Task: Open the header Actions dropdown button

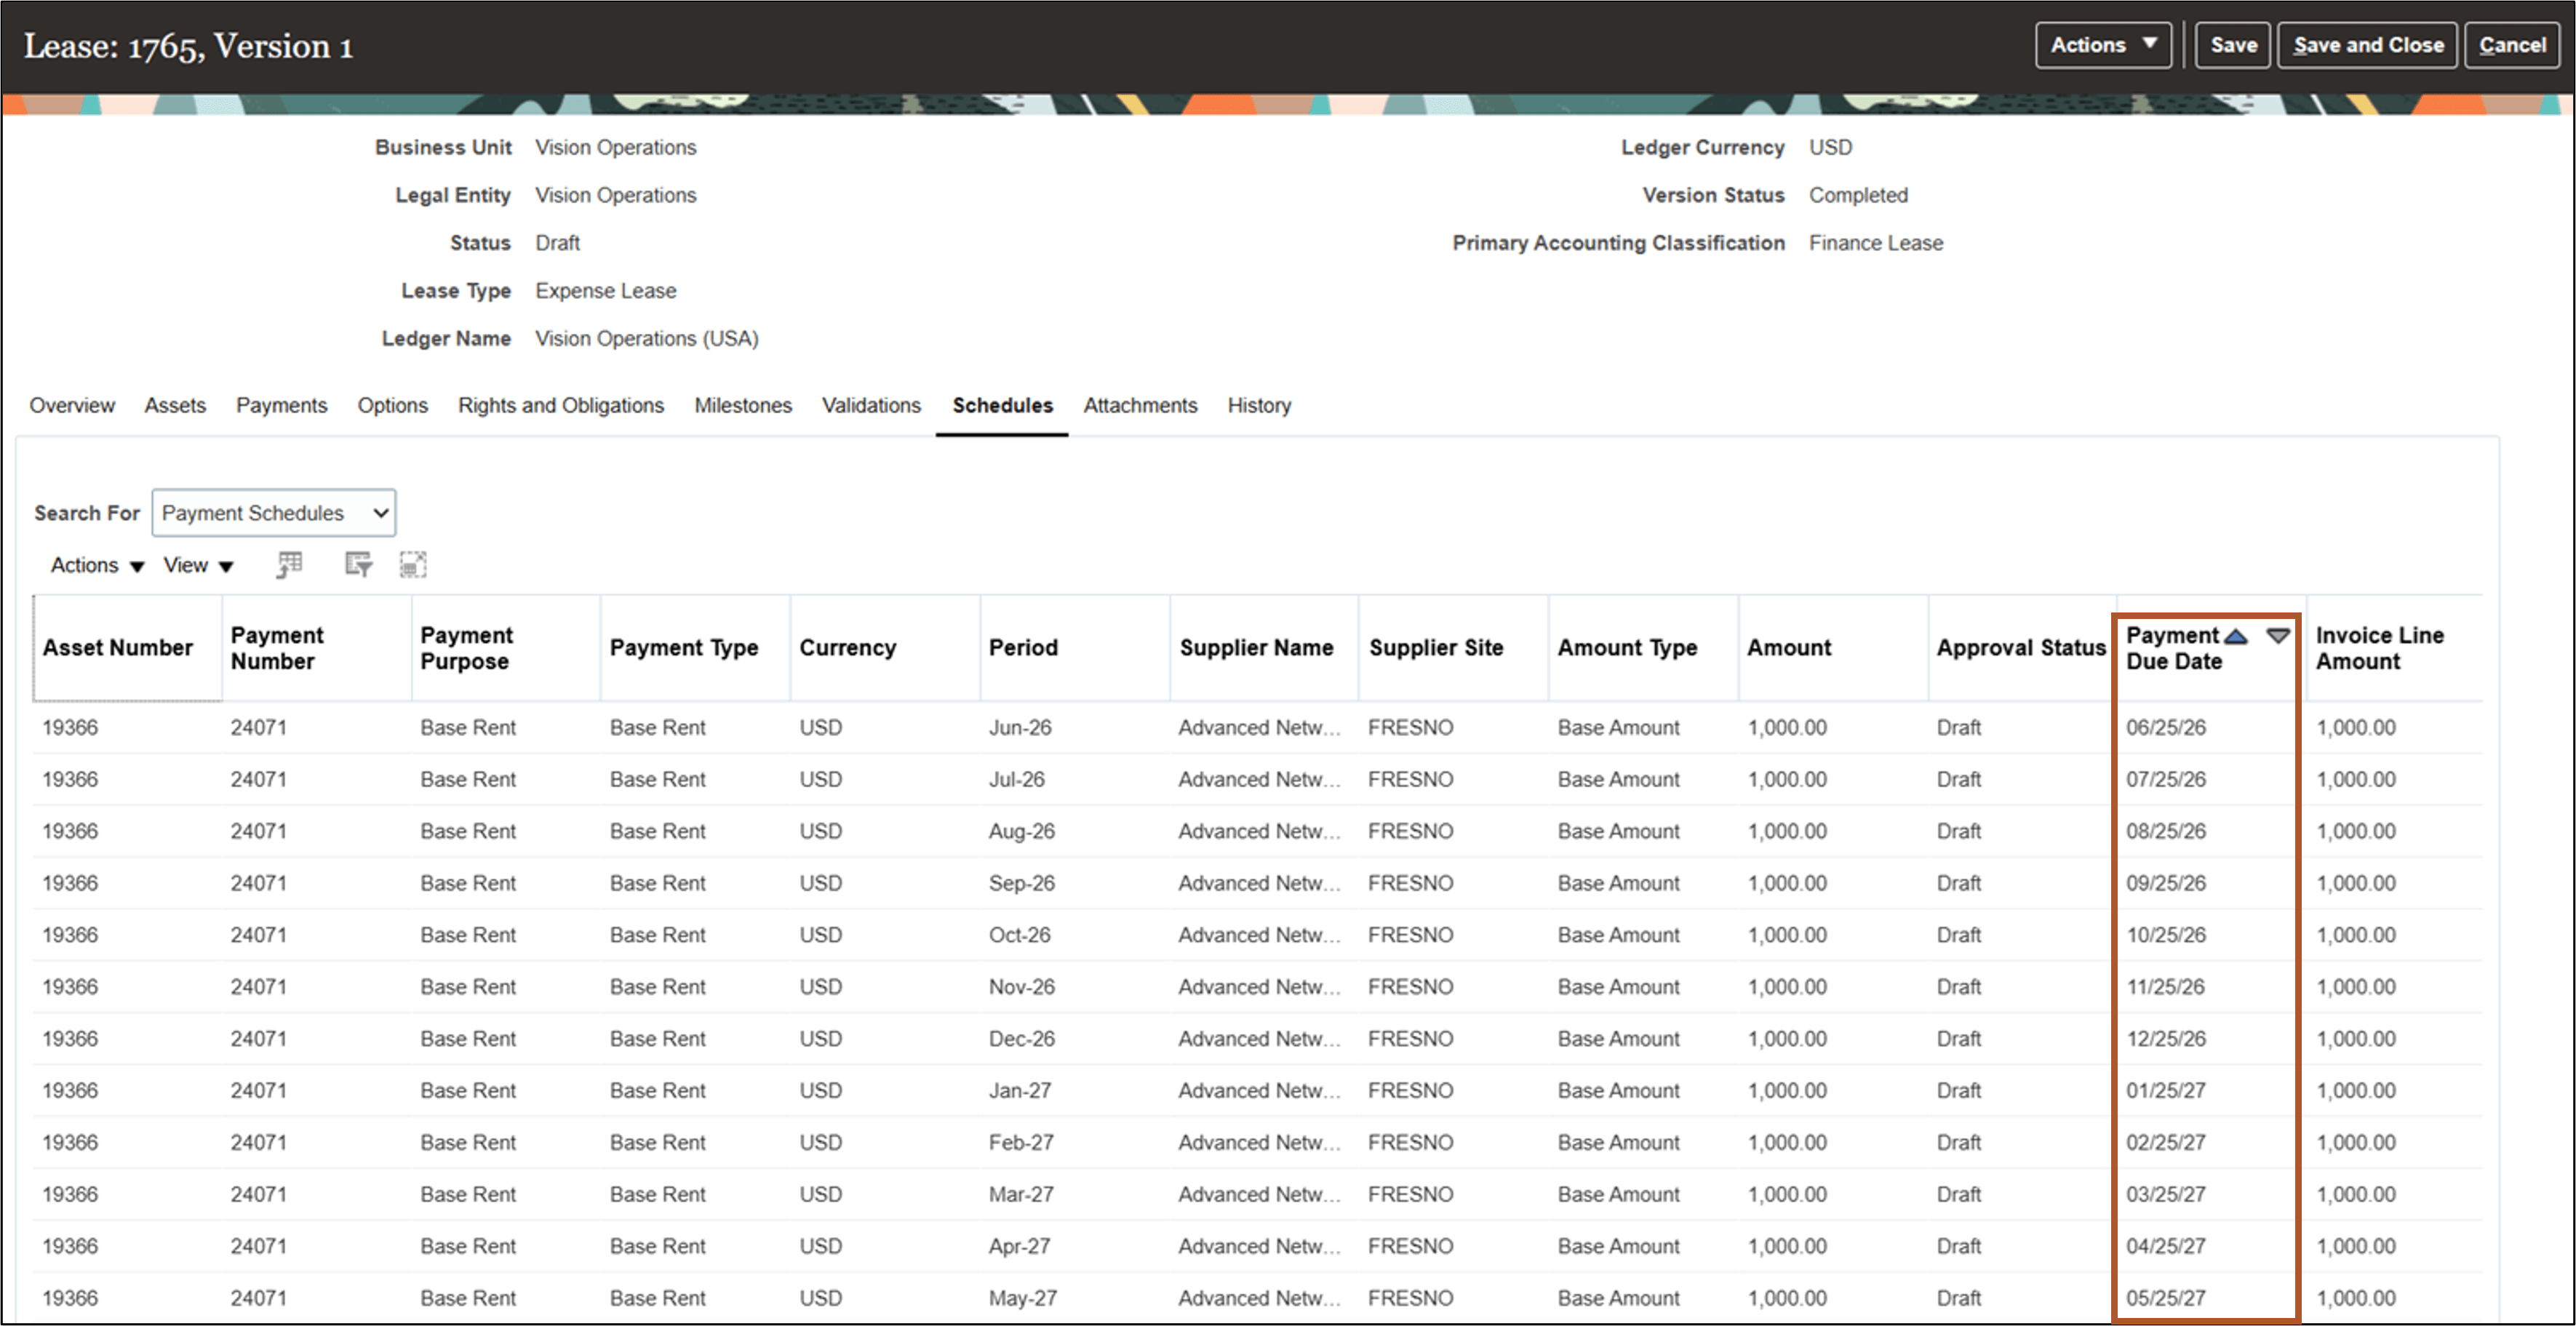Action: click(2103, 45)
